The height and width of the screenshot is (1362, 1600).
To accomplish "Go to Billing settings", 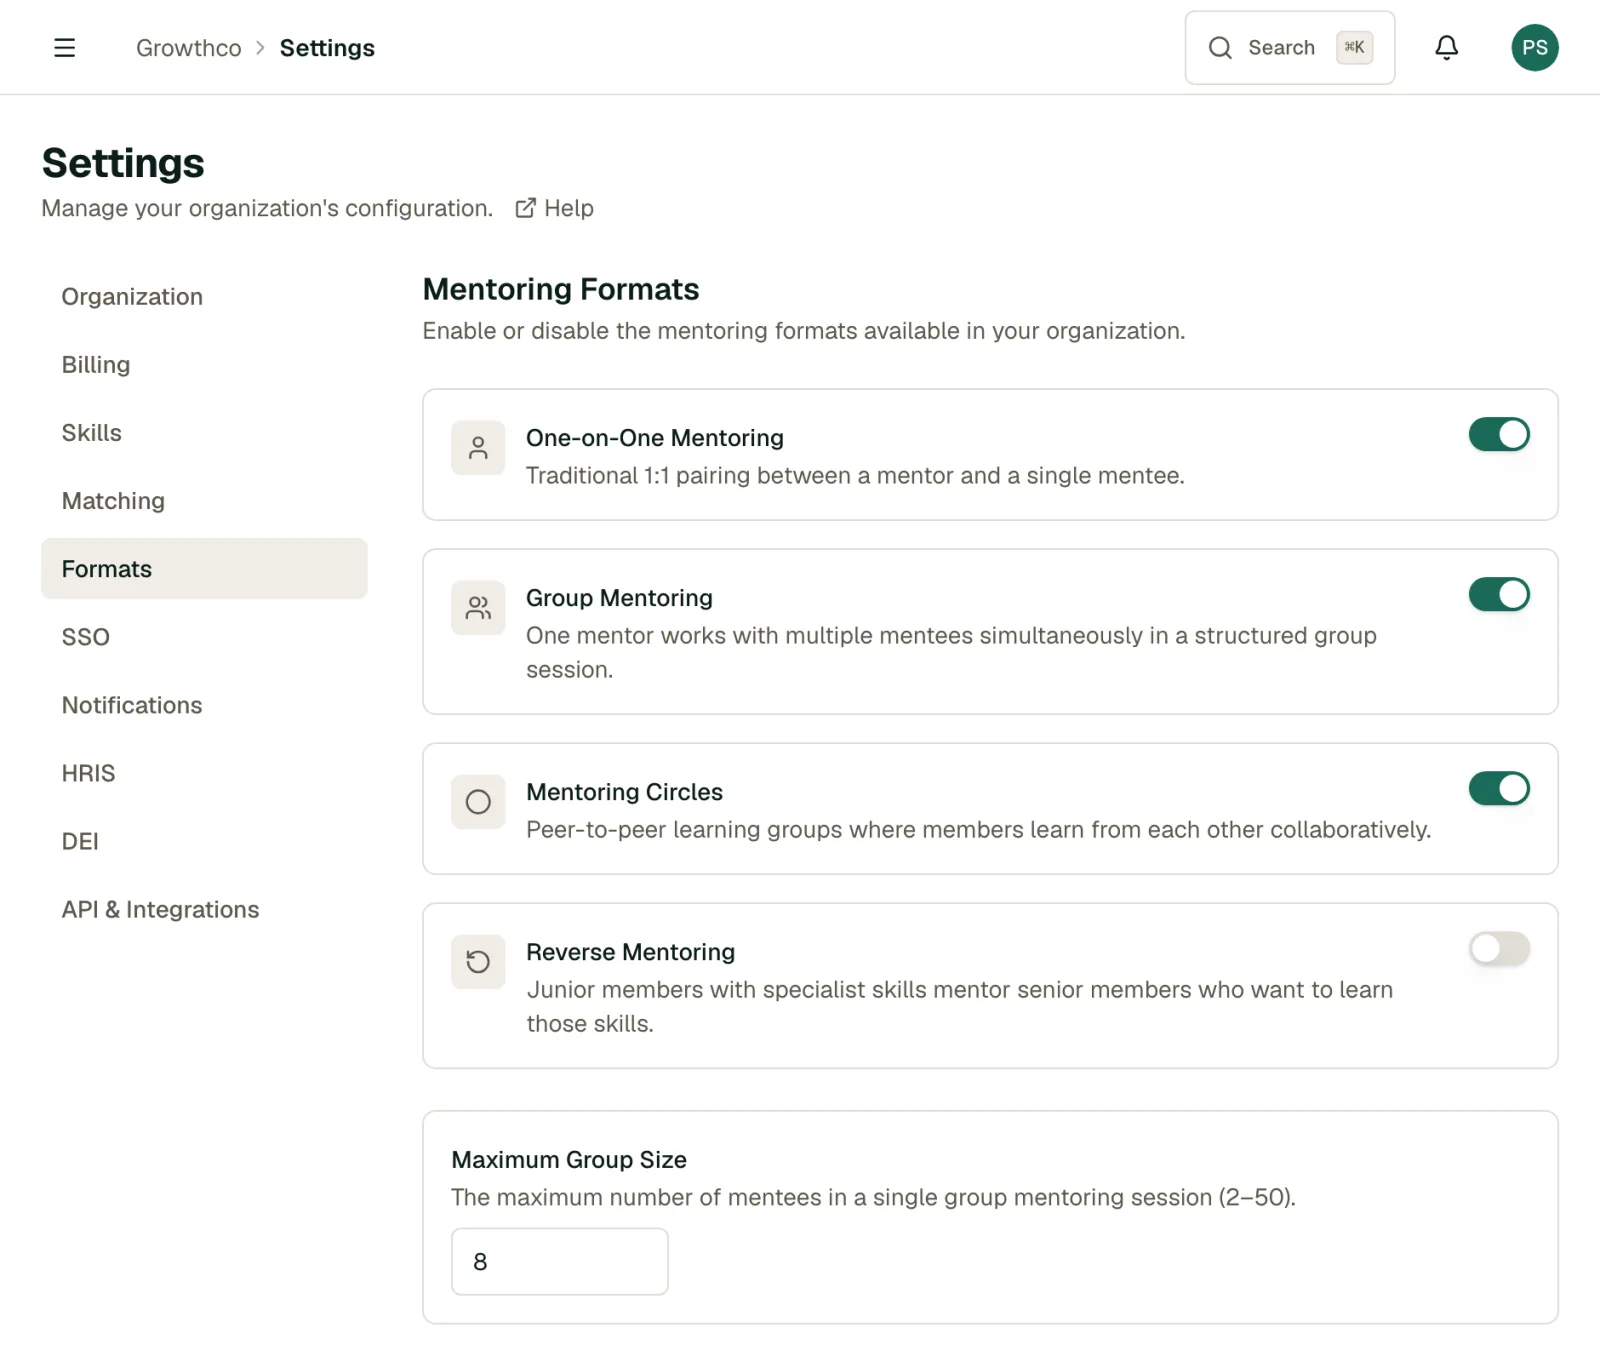I will [x=204, y=365].
